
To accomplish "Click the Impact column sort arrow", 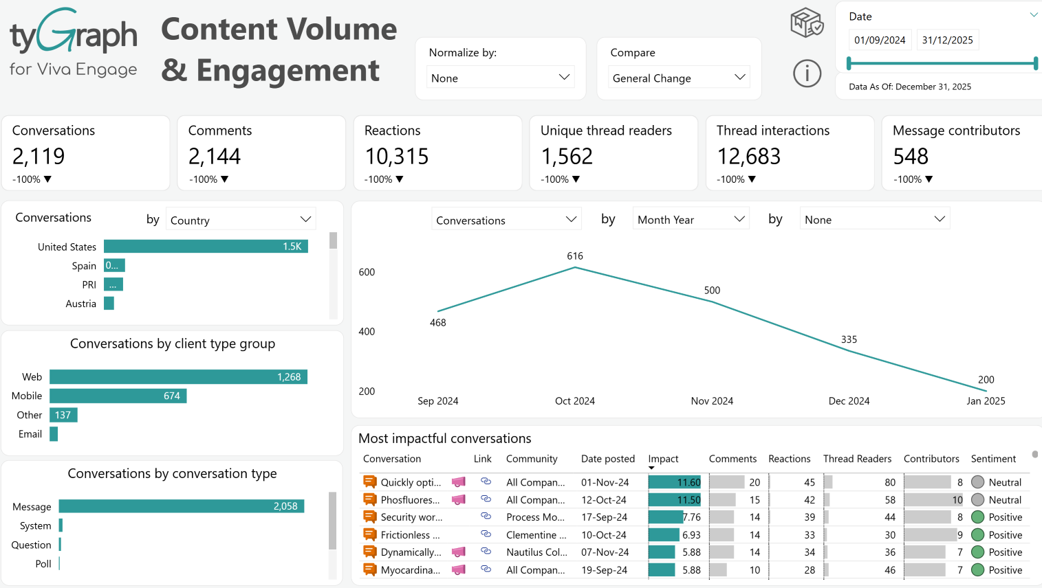I will click(651, 468).
